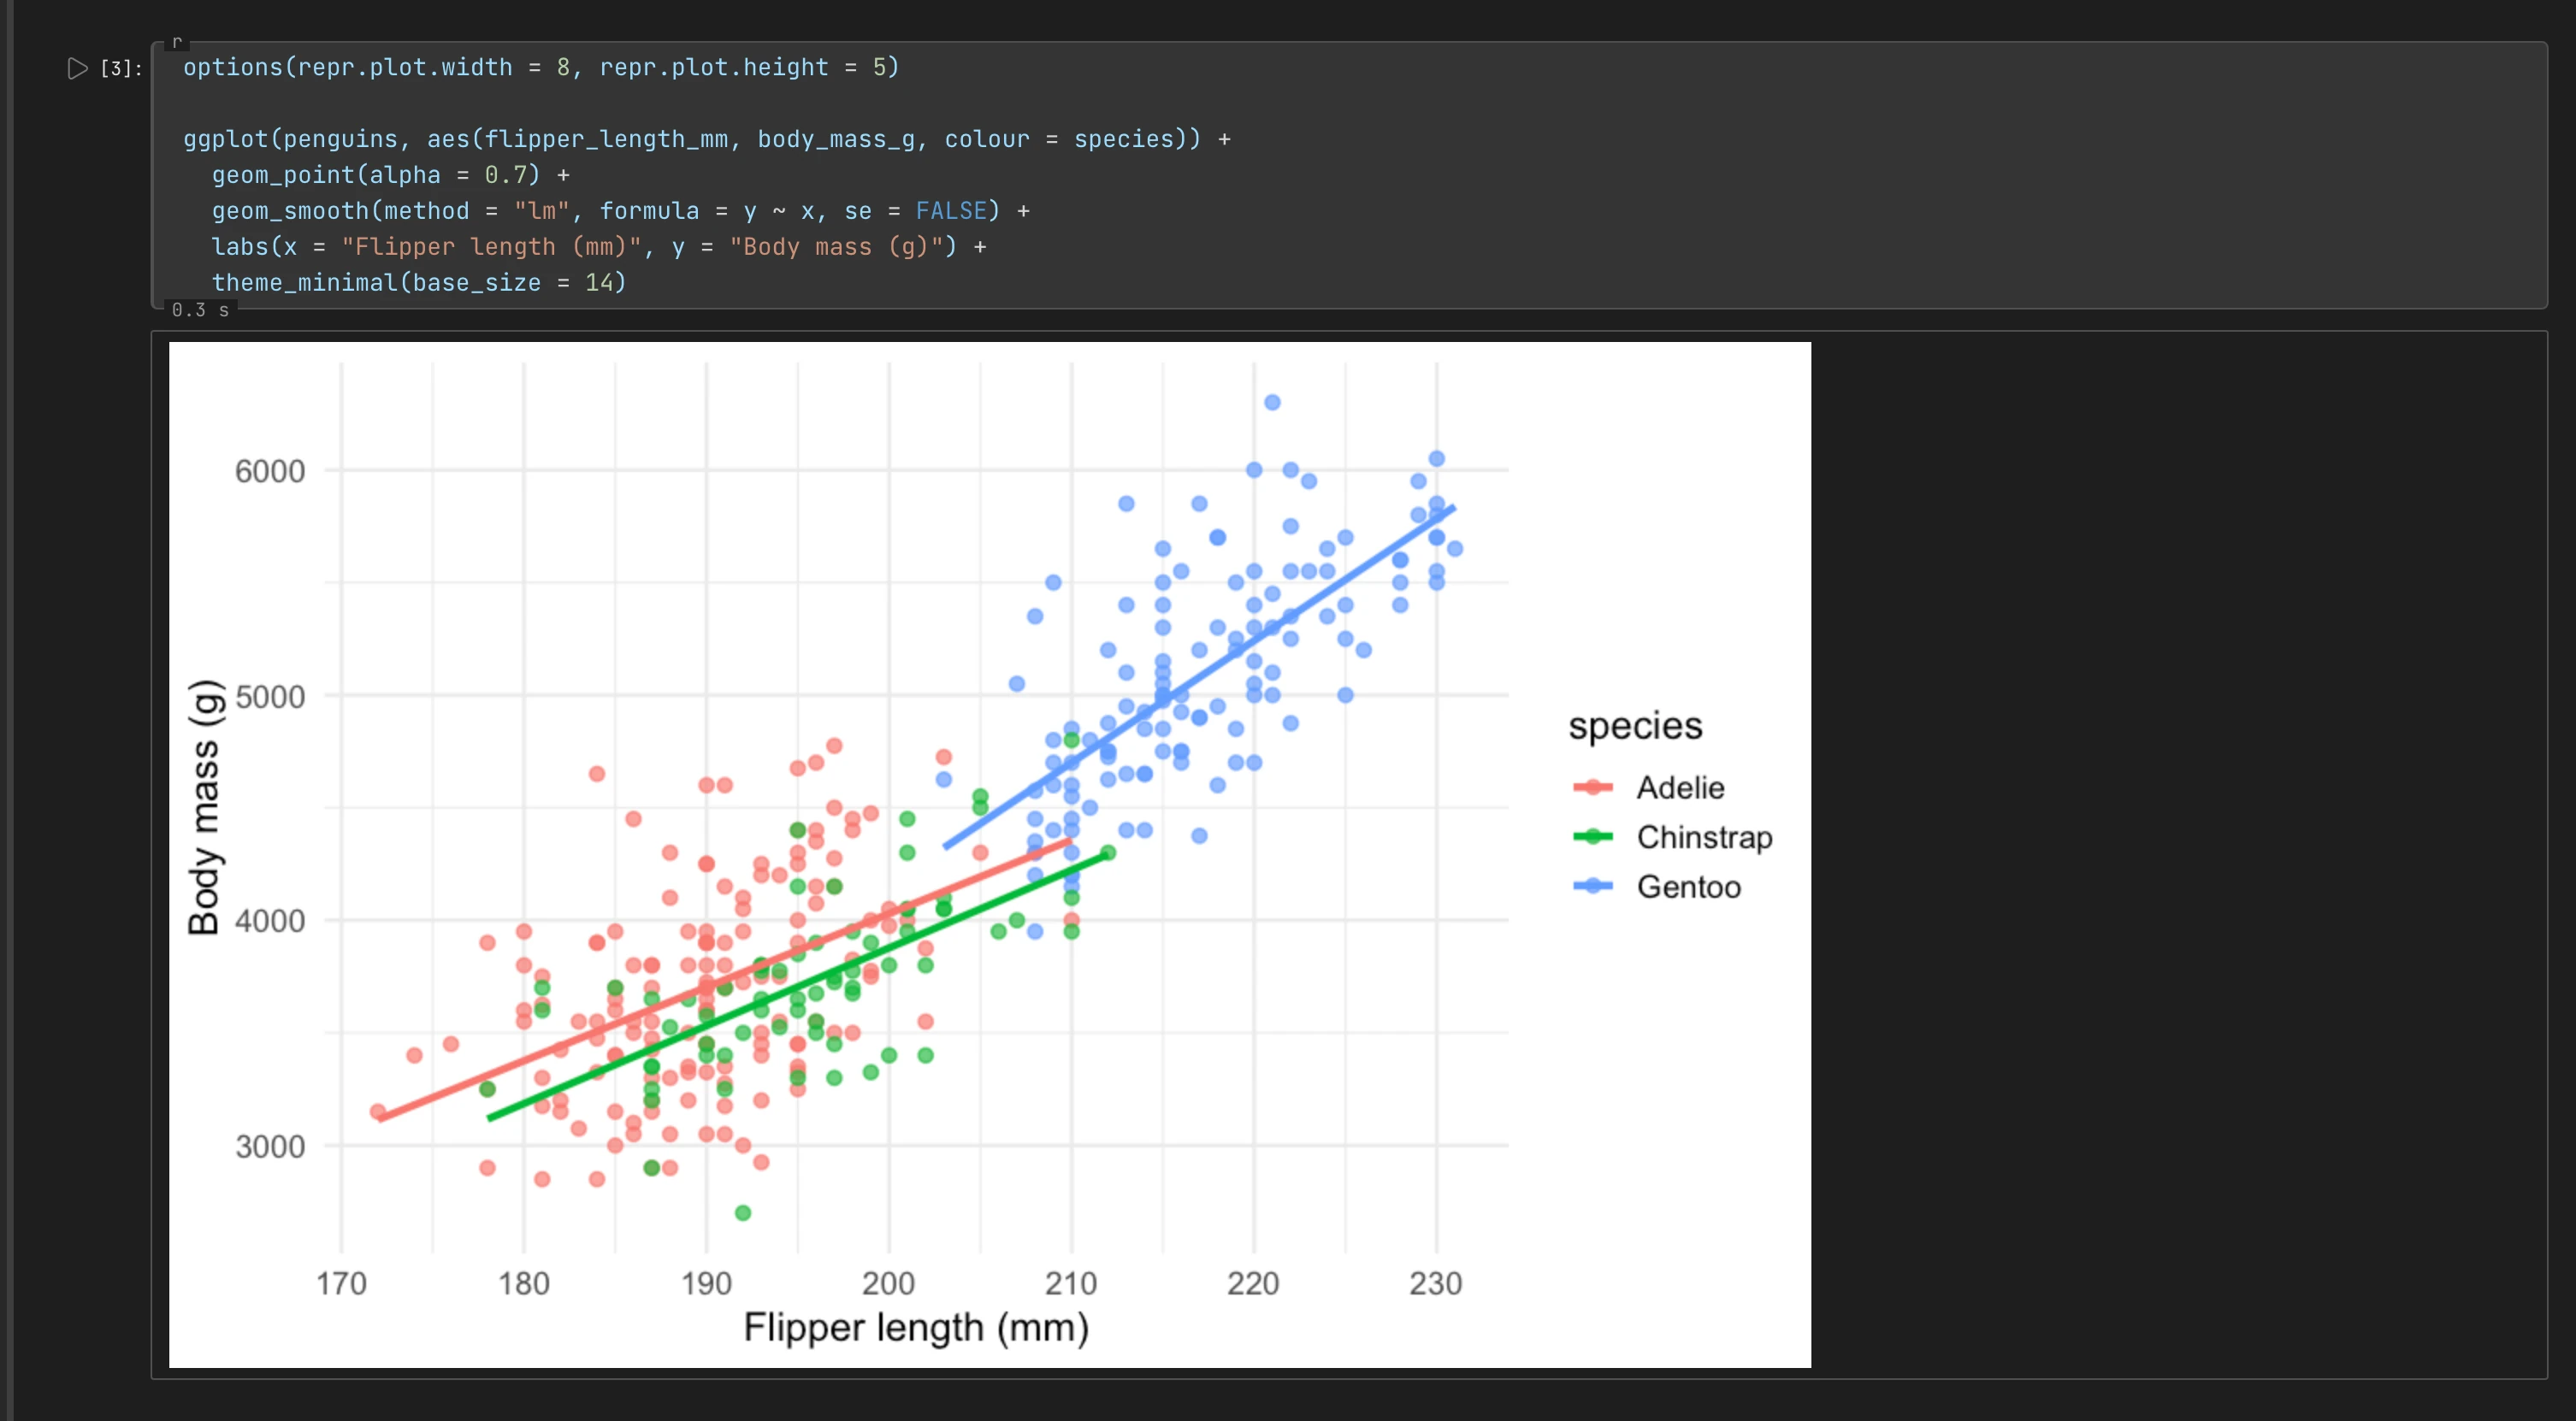The width and height of the screenshot is (2576, 1421).
Task: Click the geom_smooth(method = "lm") line
Action: 620,211
